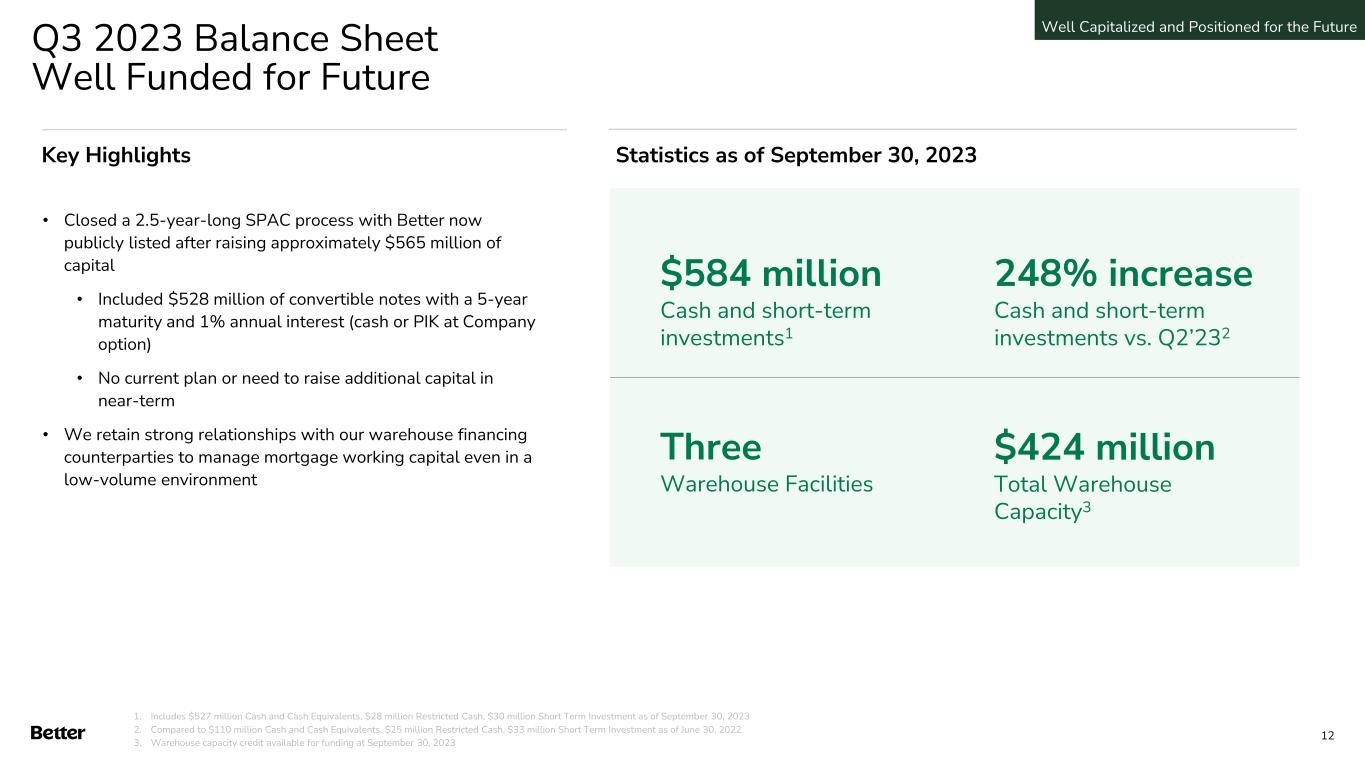Click the sub-bullet about $528 million convertible notes

click(316, 322)
